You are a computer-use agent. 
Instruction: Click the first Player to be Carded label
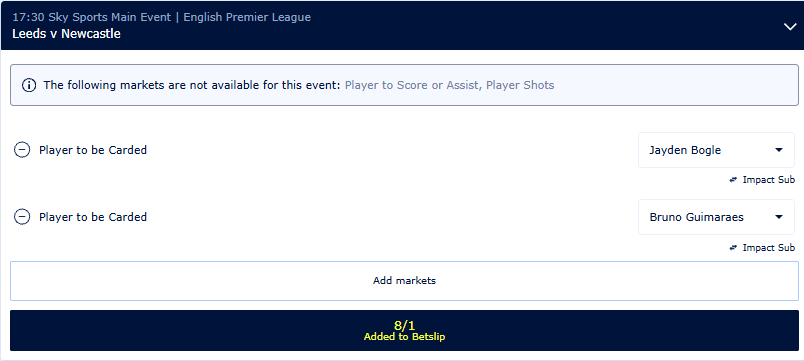[93, 150]
